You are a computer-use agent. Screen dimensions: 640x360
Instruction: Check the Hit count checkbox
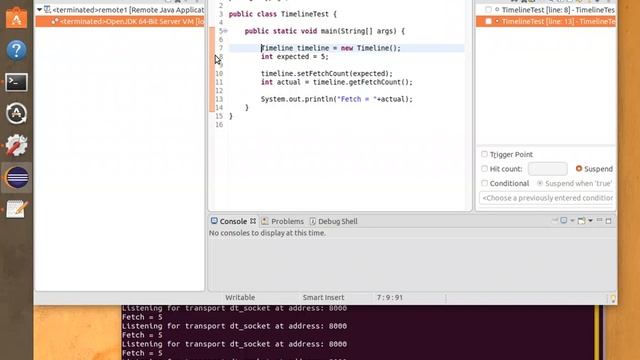pyautogui.click(x=484, y=168)
